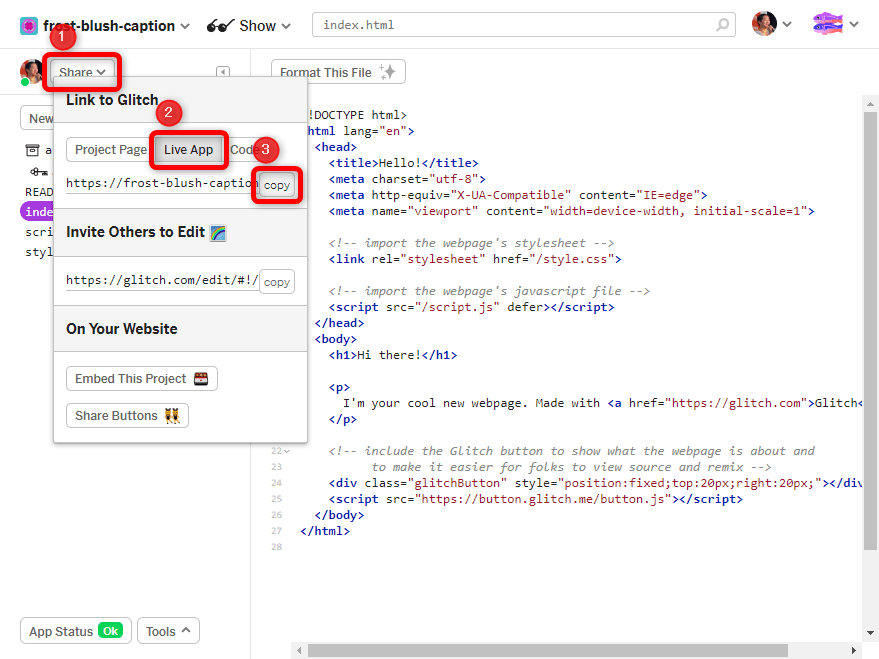Screen dimensions: 879x659
Task: Toggle the Share dropdown button
Action: pyautogui.click(x=82, y=72)
